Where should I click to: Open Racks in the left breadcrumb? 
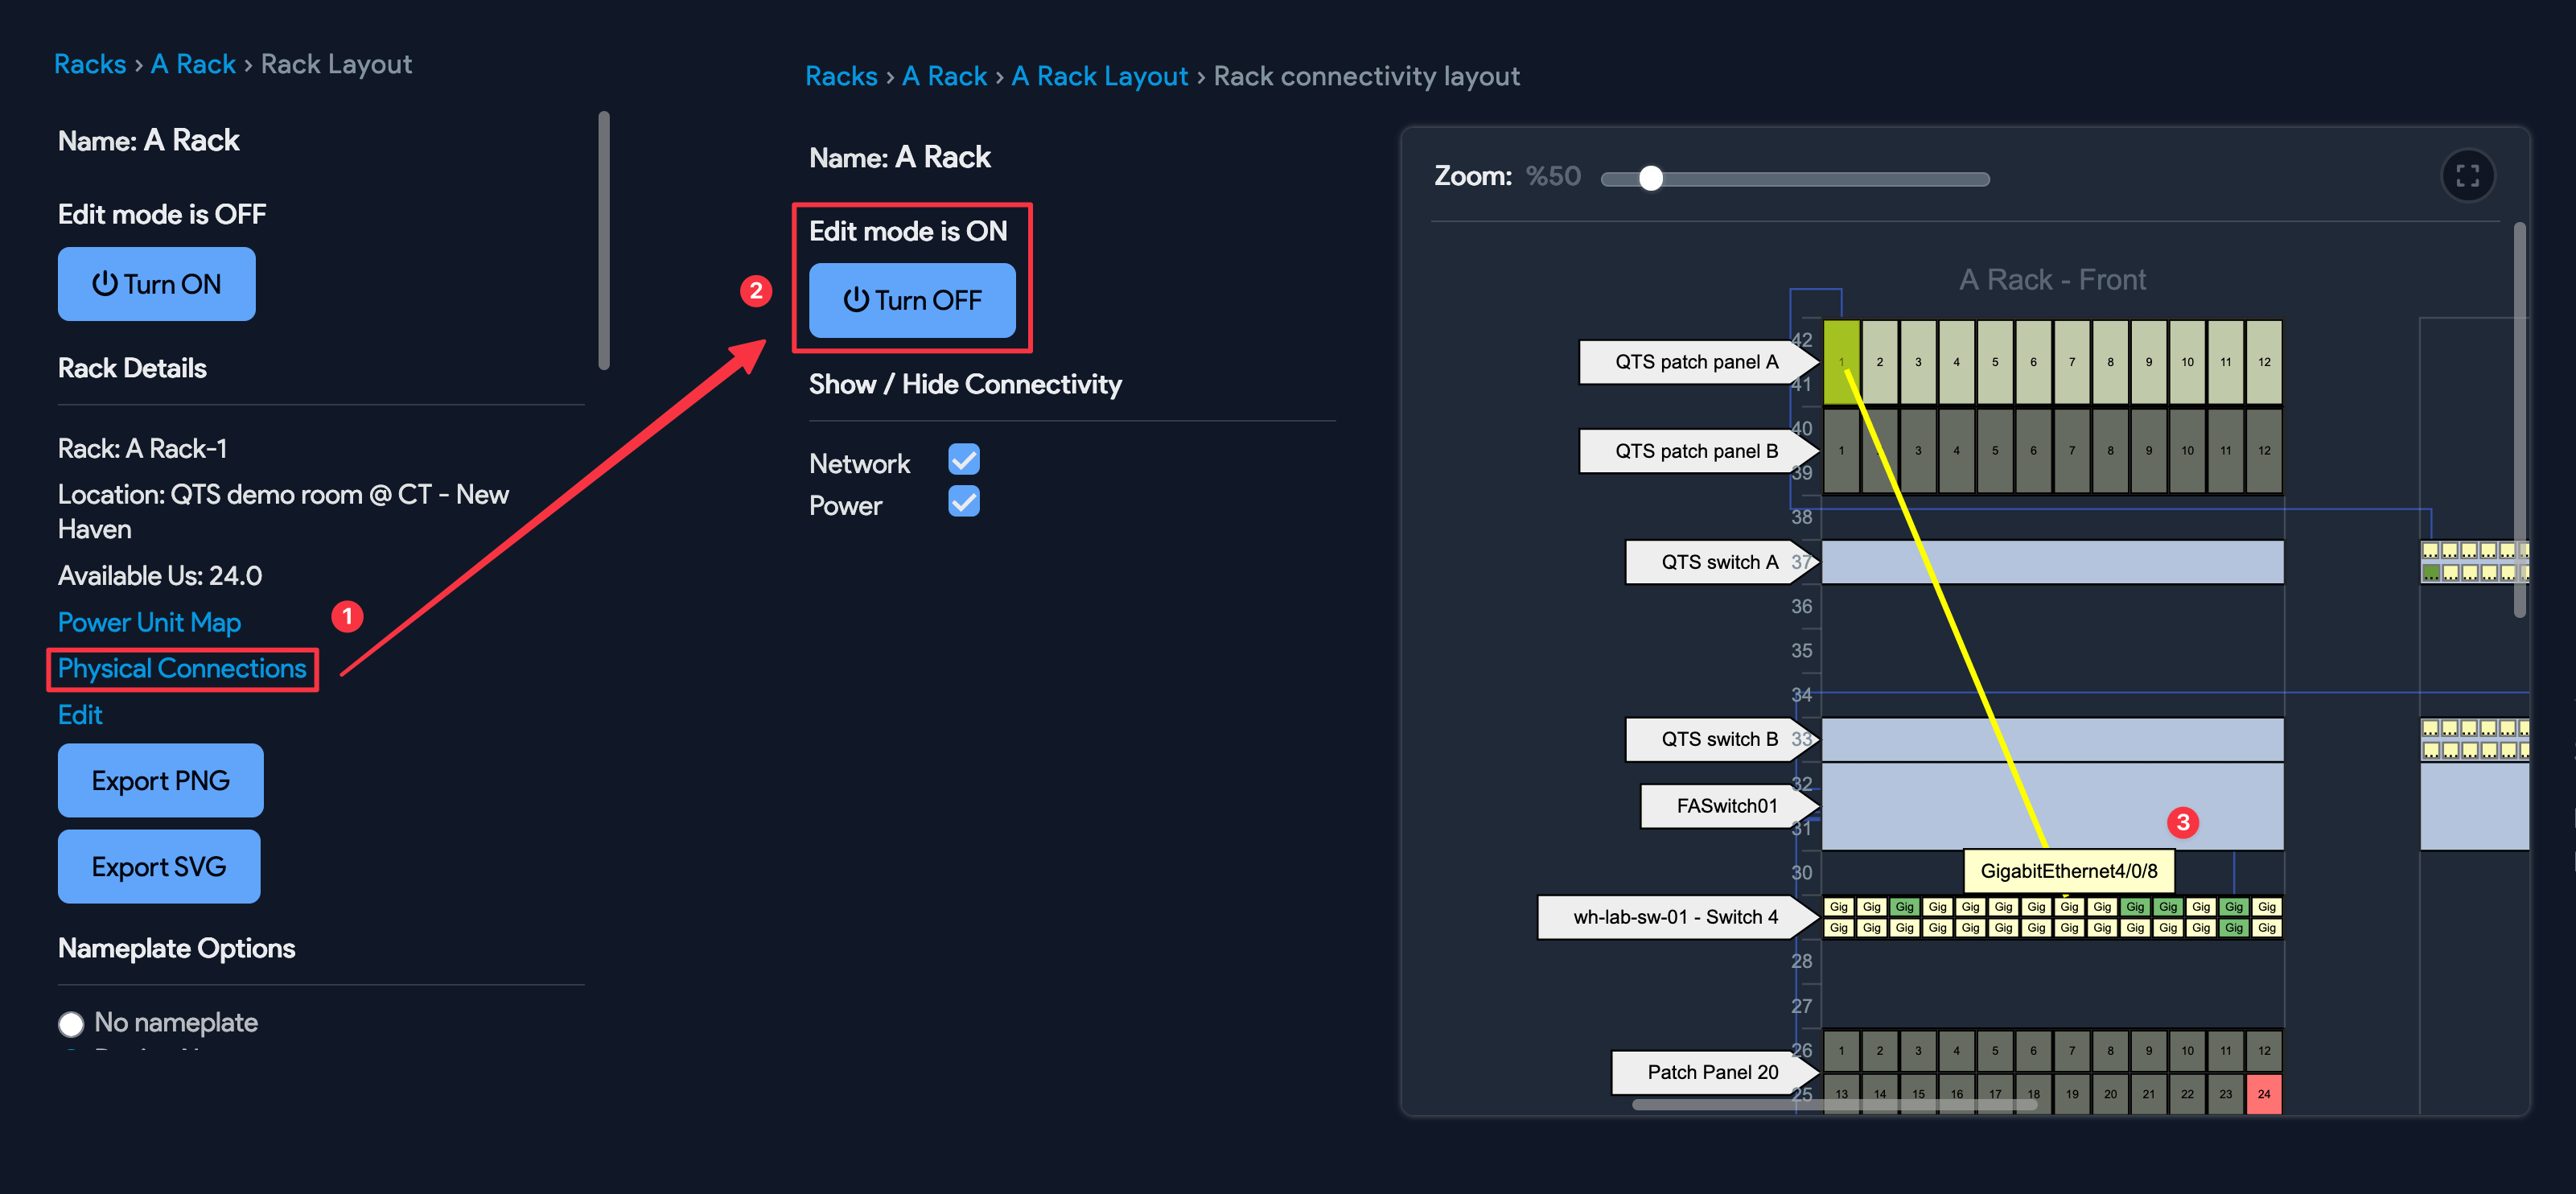pos(89,64)
